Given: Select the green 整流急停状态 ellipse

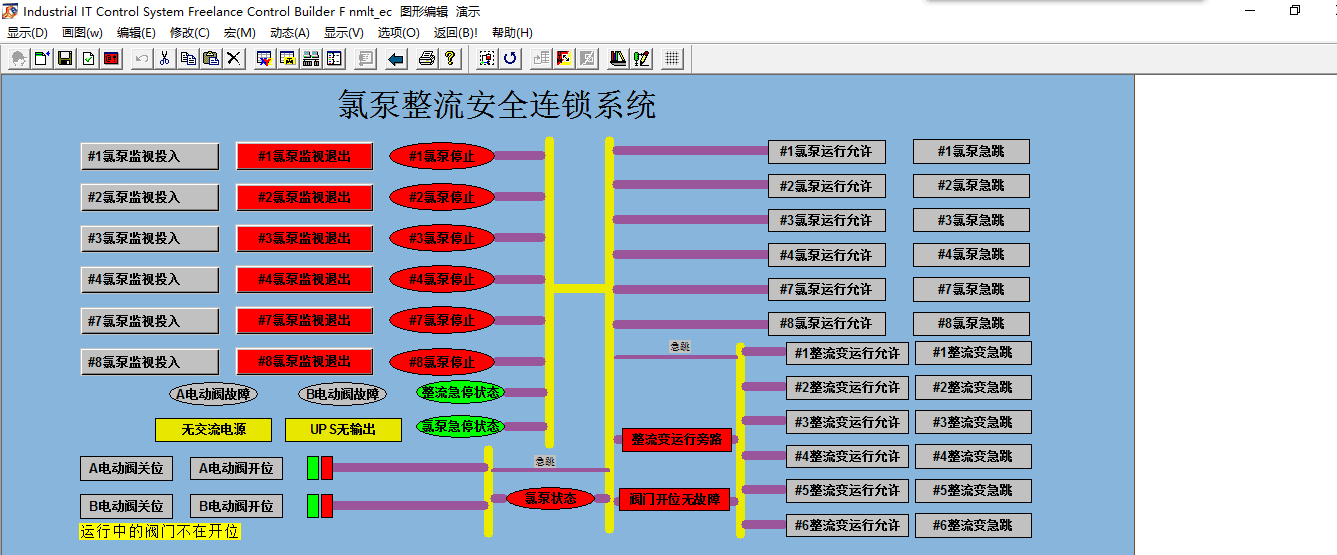Looking at the screenshot, I should point(461,392).
